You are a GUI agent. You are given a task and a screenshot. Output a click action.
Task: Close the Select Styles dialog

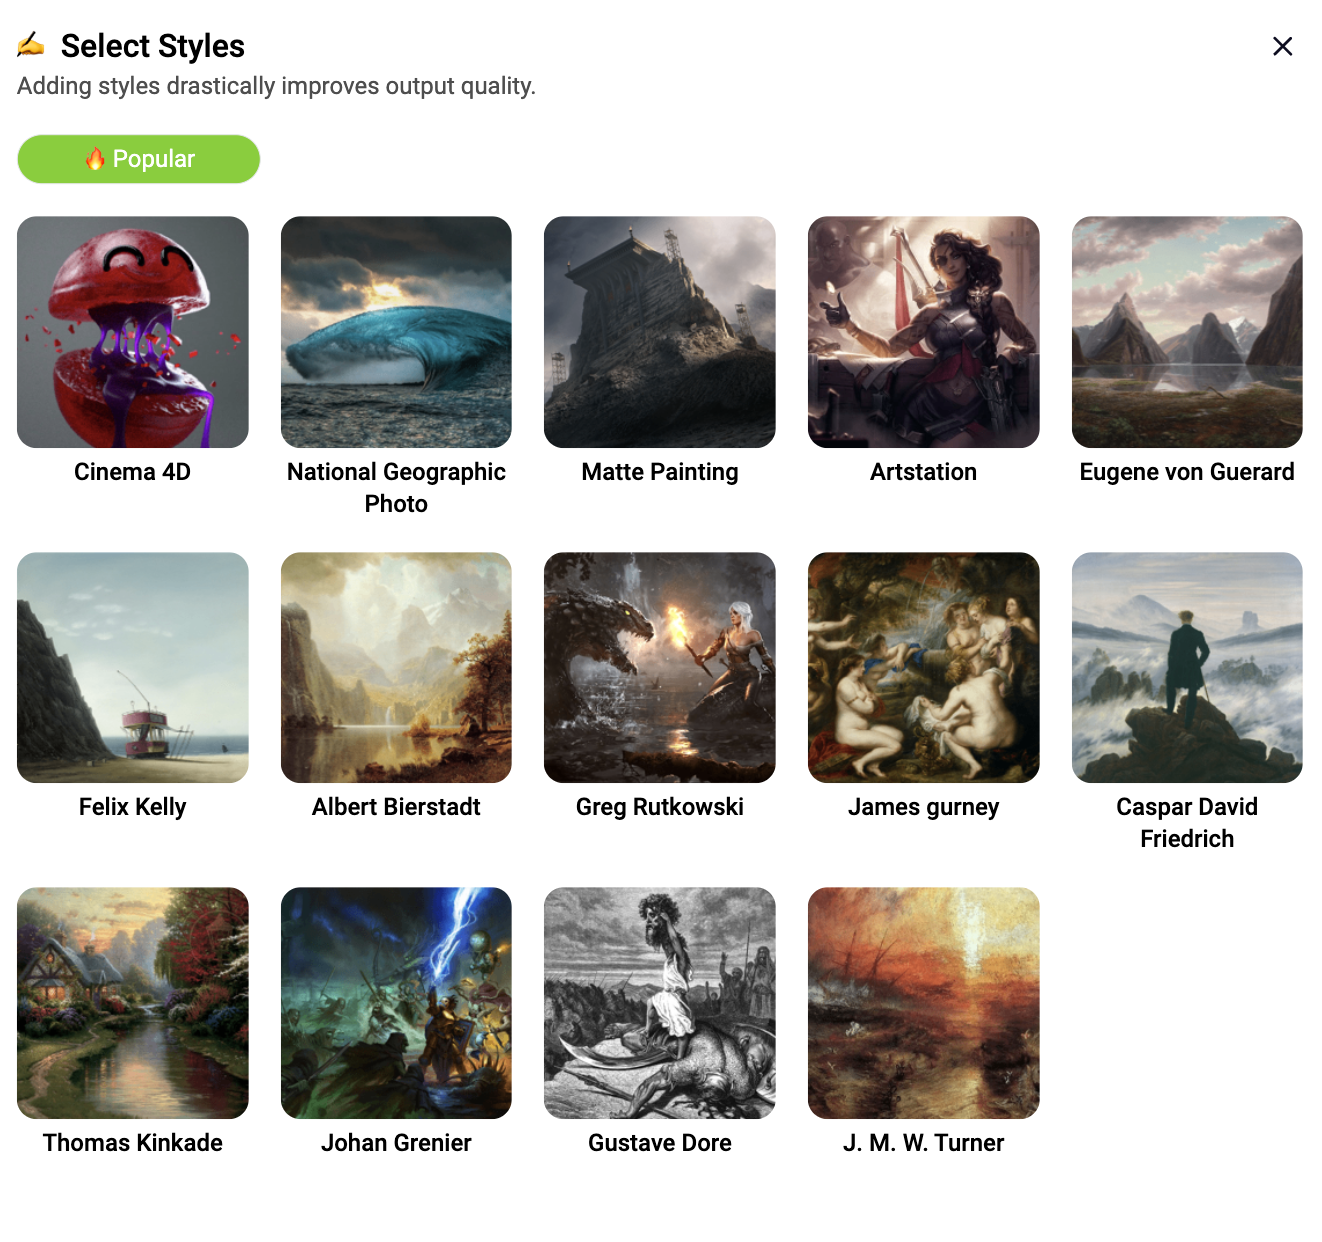pos(1282,46)
